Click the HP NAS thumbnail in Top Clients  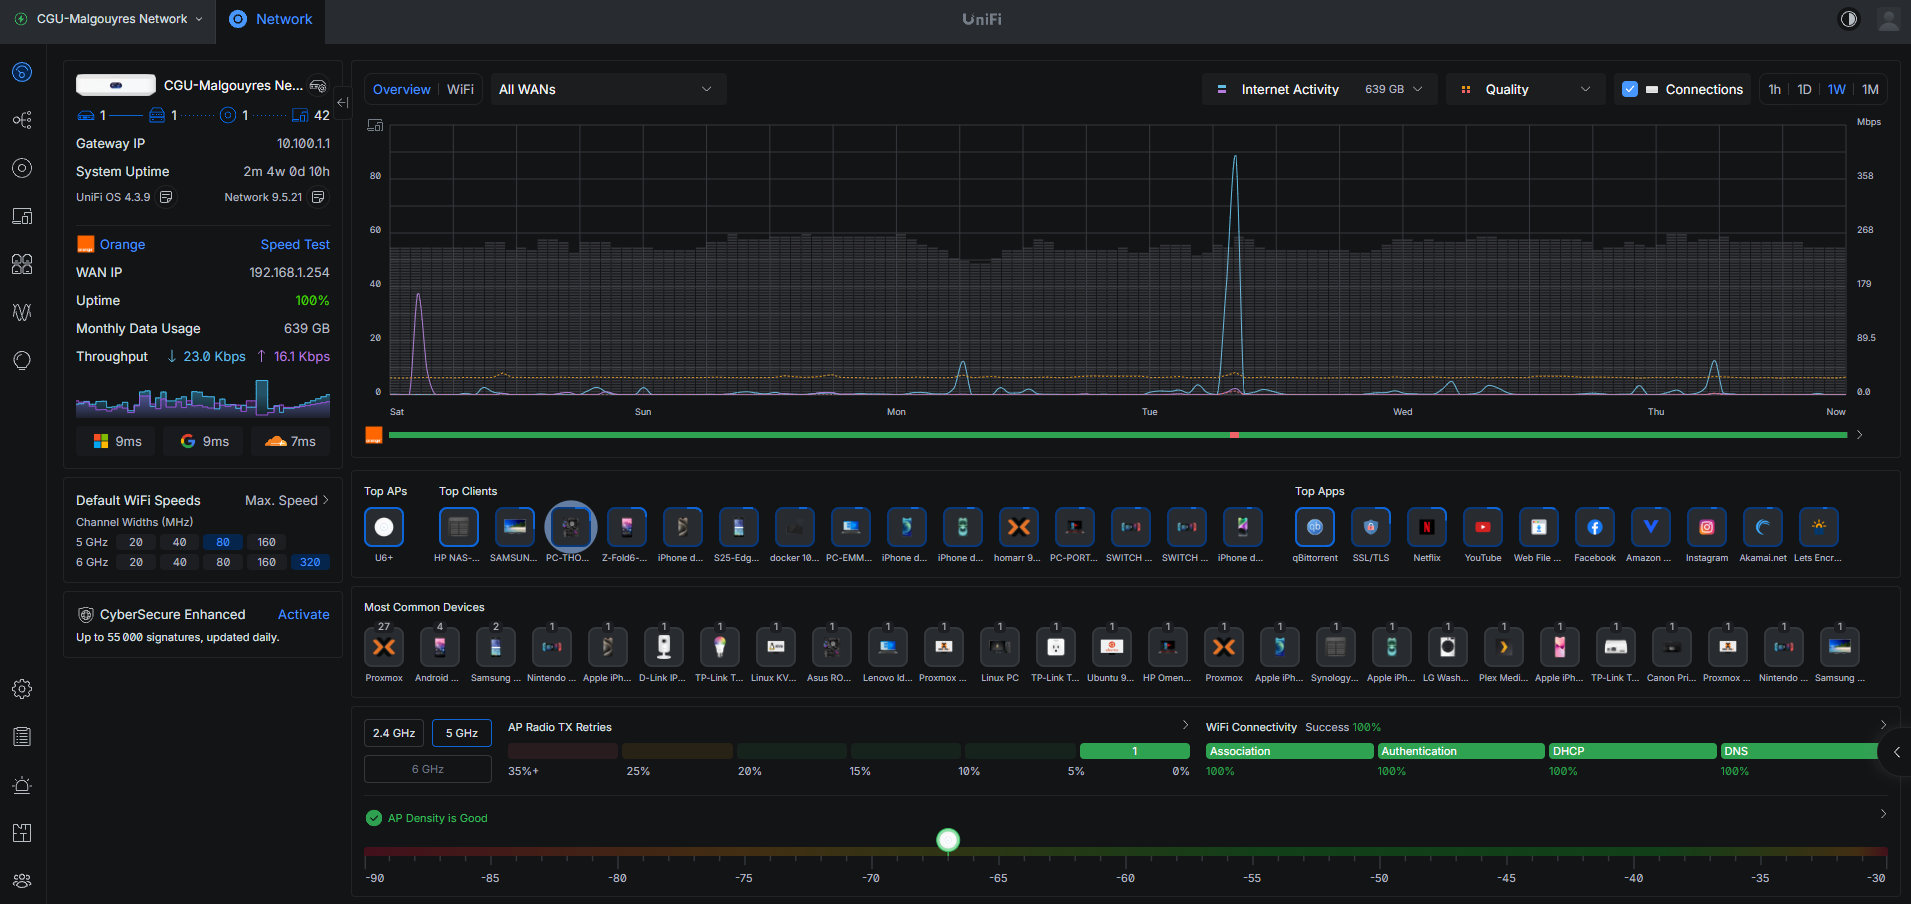[x=458, y=527]
